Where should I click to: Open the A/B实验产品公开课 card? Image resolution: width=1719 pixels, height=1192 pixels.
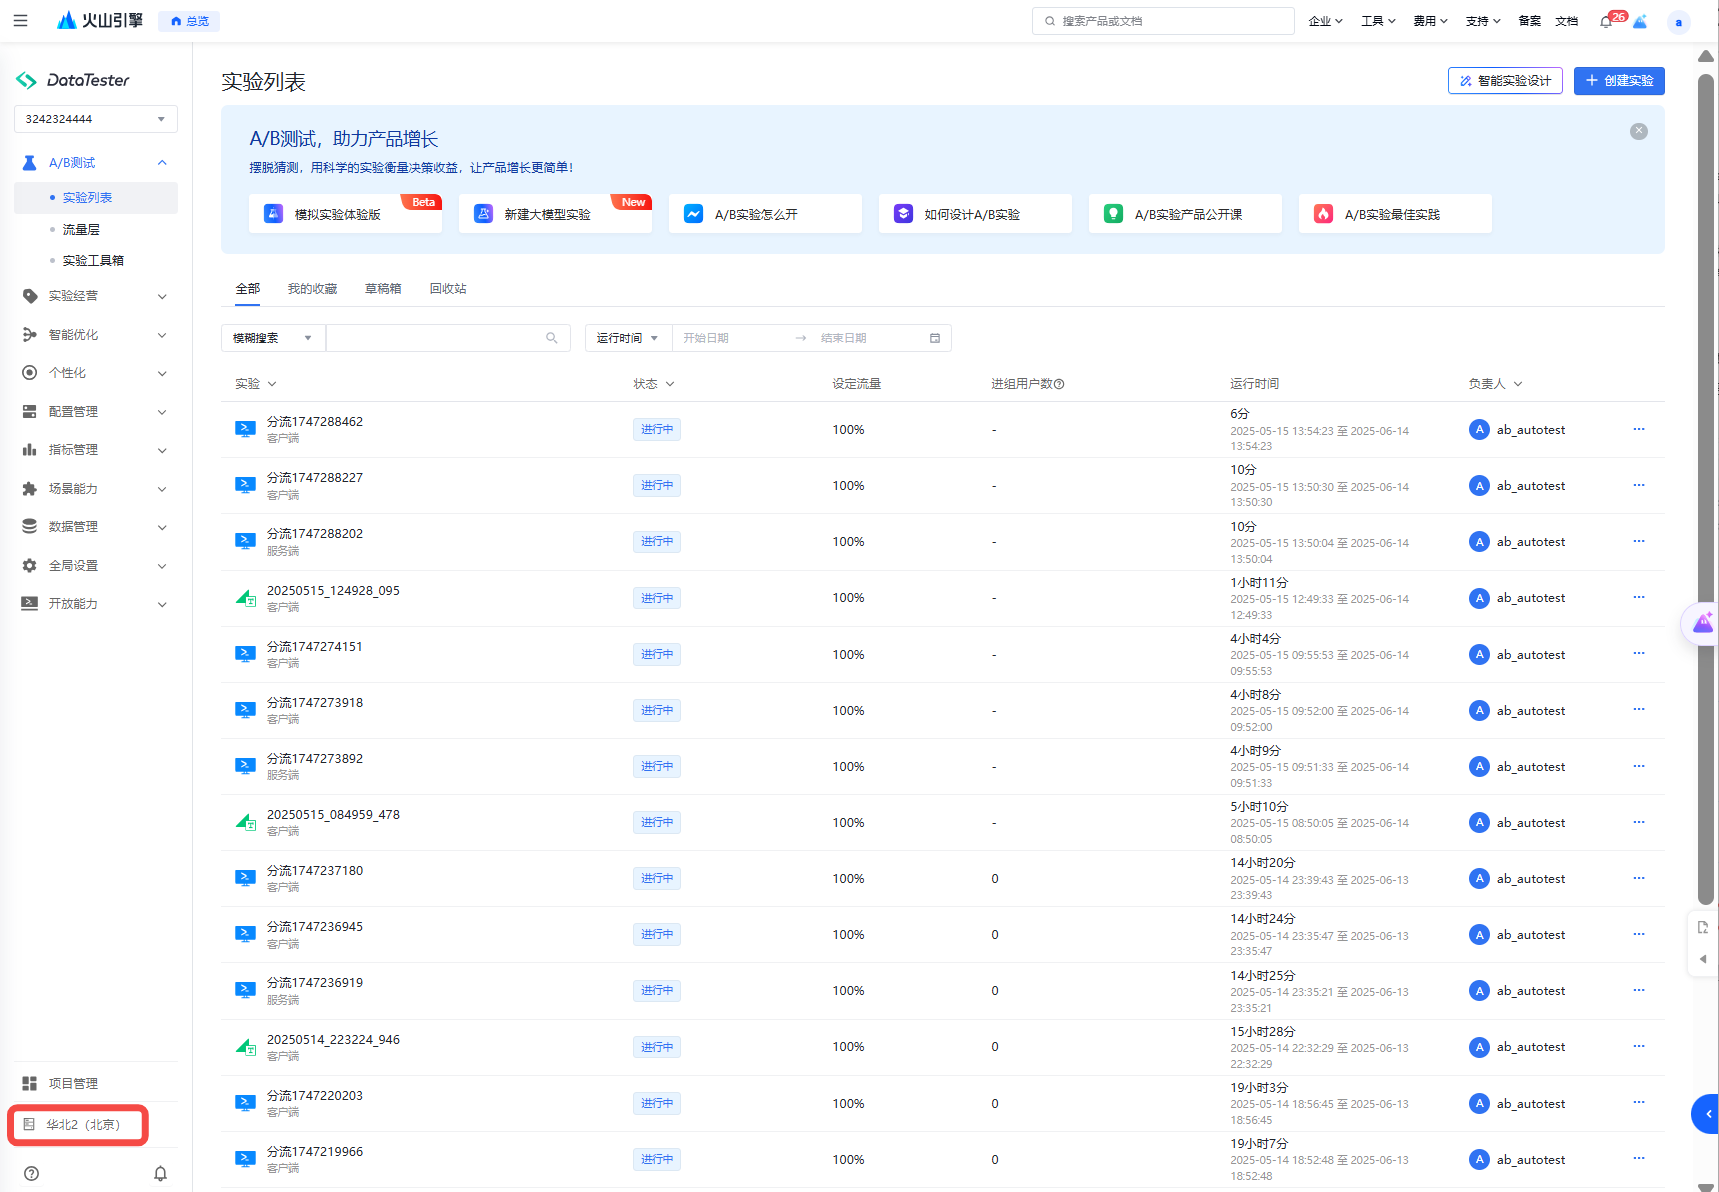coord(1185,214)
